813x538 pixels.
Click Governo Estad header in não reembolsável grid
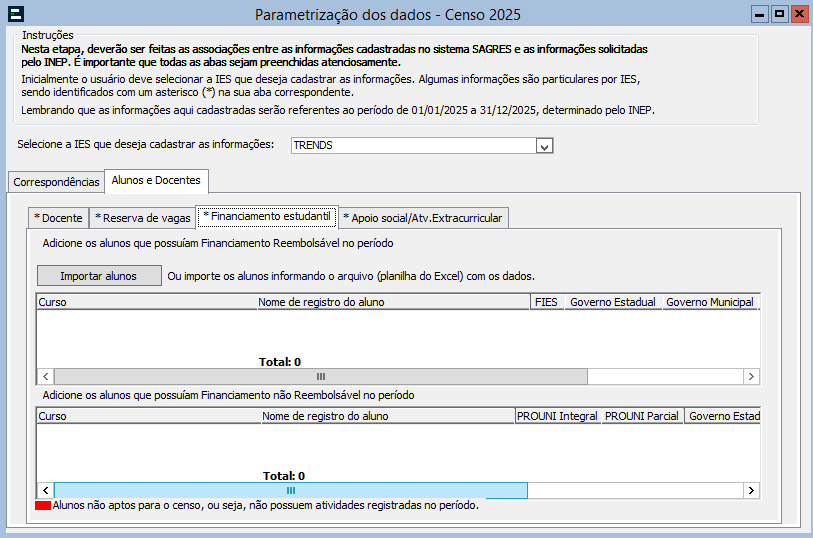(x=723, y=416)
